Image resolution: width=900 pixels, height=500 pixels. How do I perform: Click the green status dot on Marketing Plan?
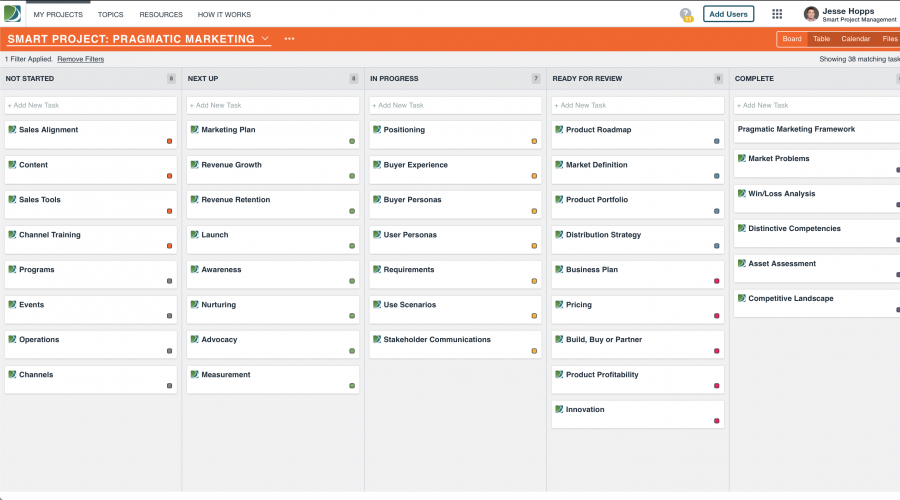(352, 141)
